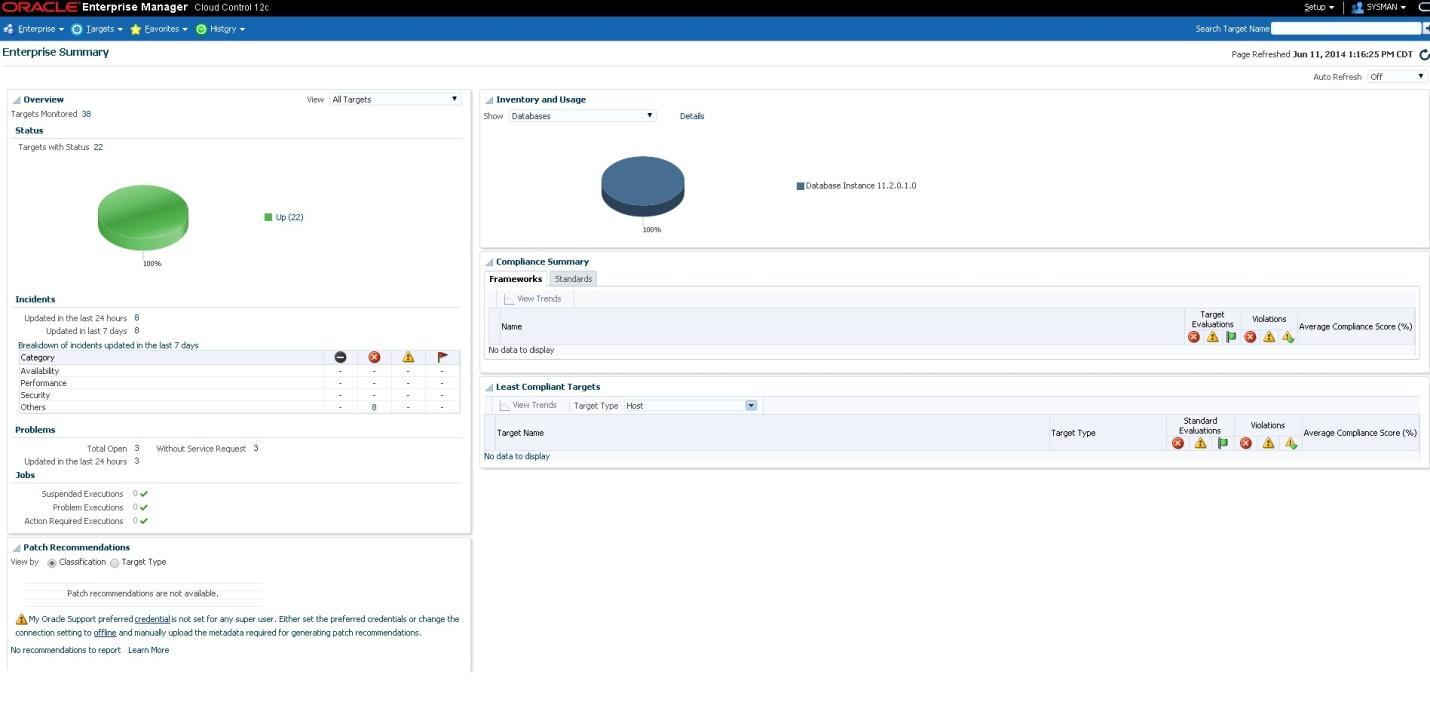Click Targets with Status count 22

[x=98, y=147]
